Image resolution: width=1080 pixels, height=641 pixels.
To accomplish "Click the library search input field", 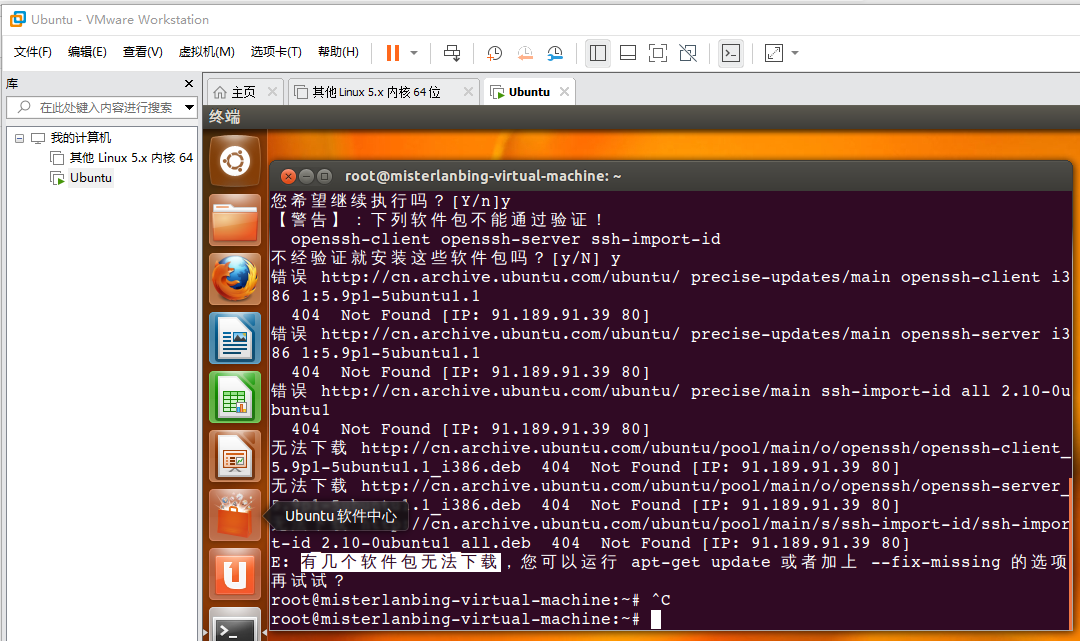I will click(100, 107).
